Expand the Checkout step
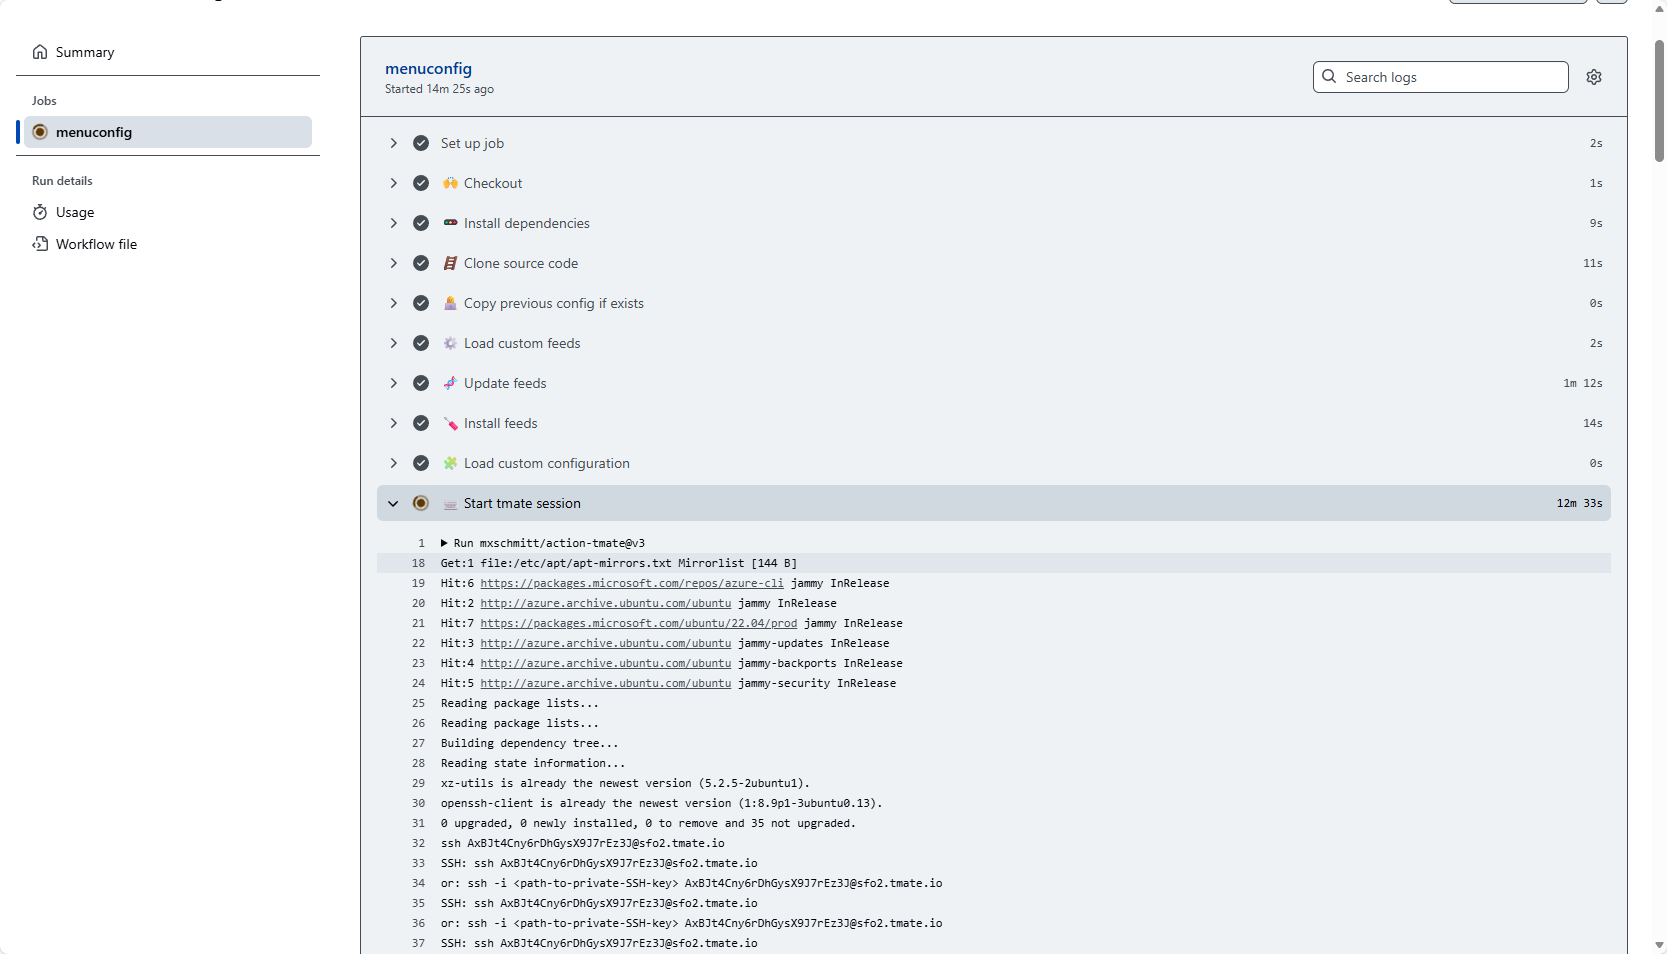 (394, 183)
